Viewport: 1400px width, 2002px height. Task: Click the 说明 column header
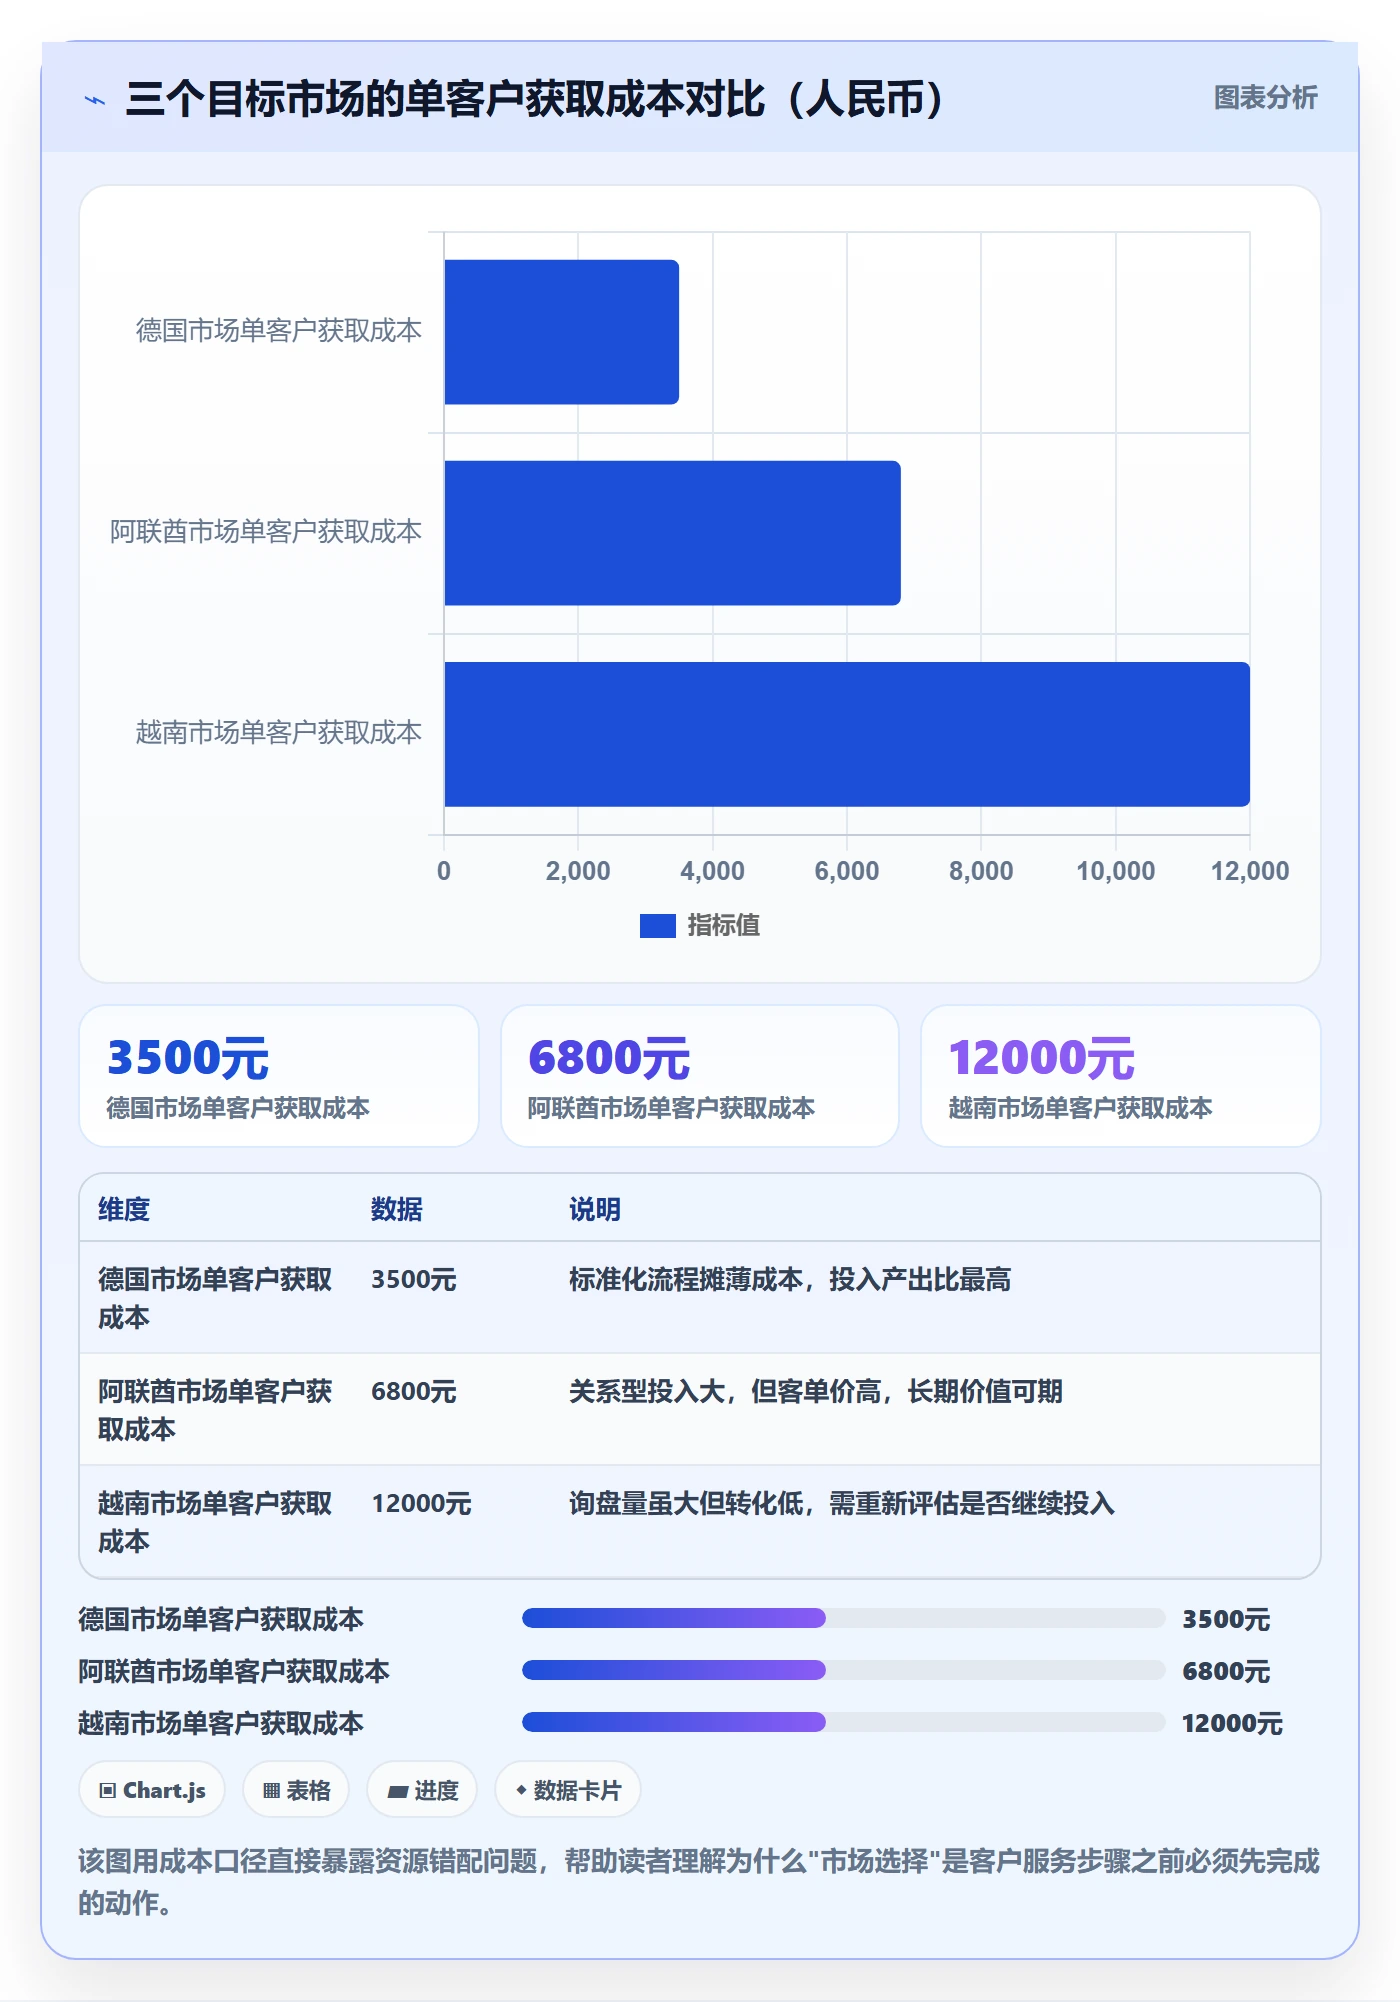pos(595,1209)
